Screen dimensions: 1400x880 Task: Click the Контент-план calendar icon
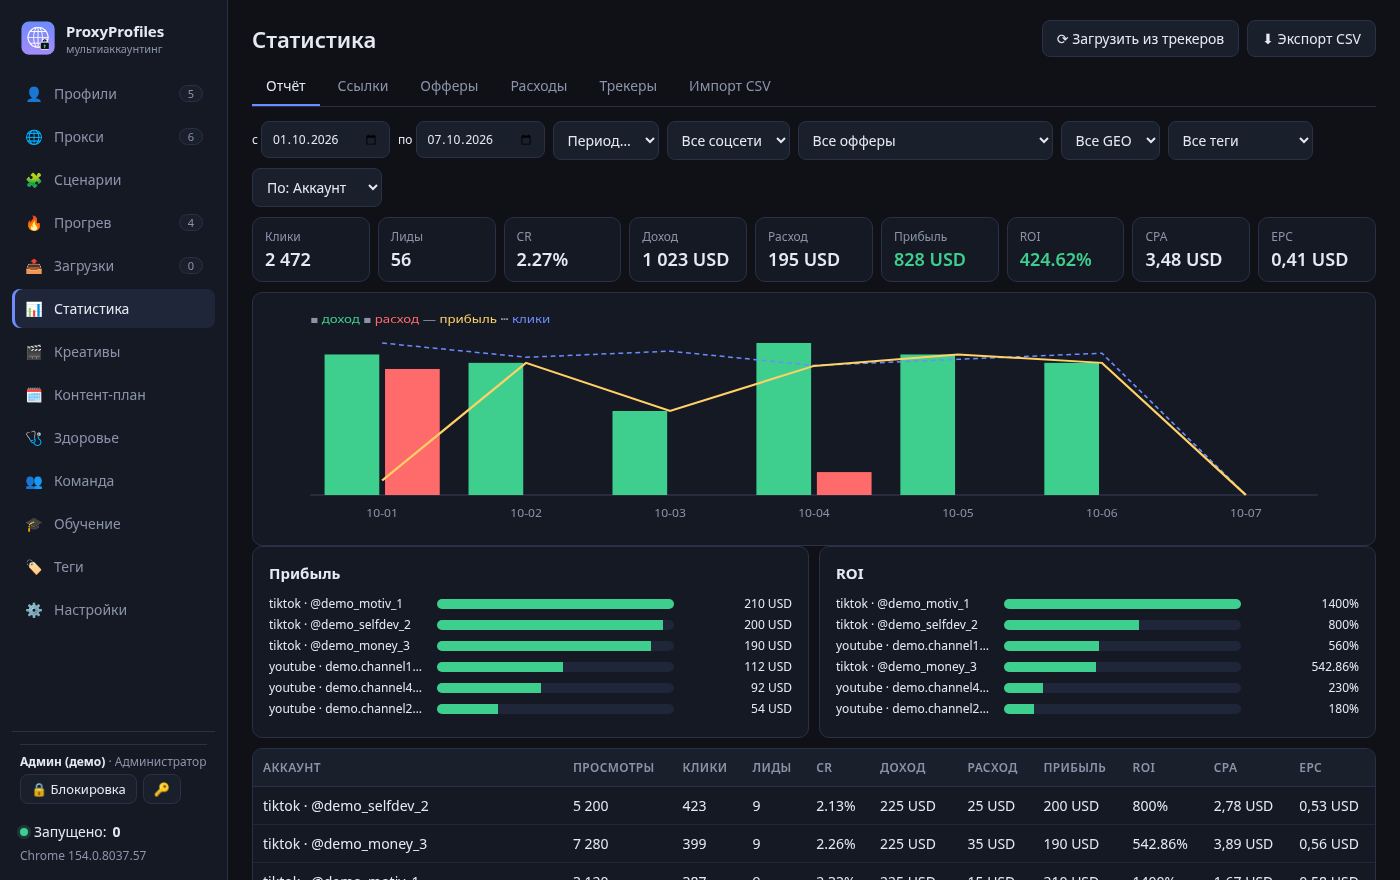[34, 395]
